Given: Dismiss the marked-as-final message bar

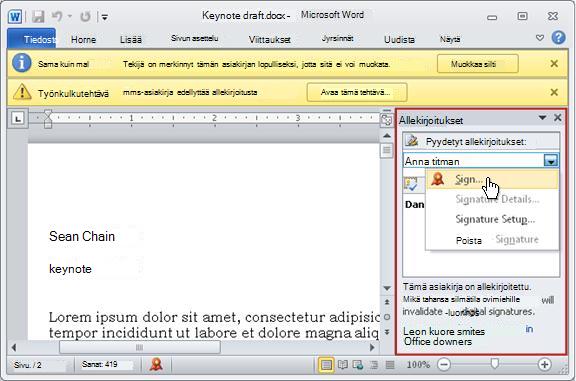Looking at the screenshot, I should (x=554, y=64).
